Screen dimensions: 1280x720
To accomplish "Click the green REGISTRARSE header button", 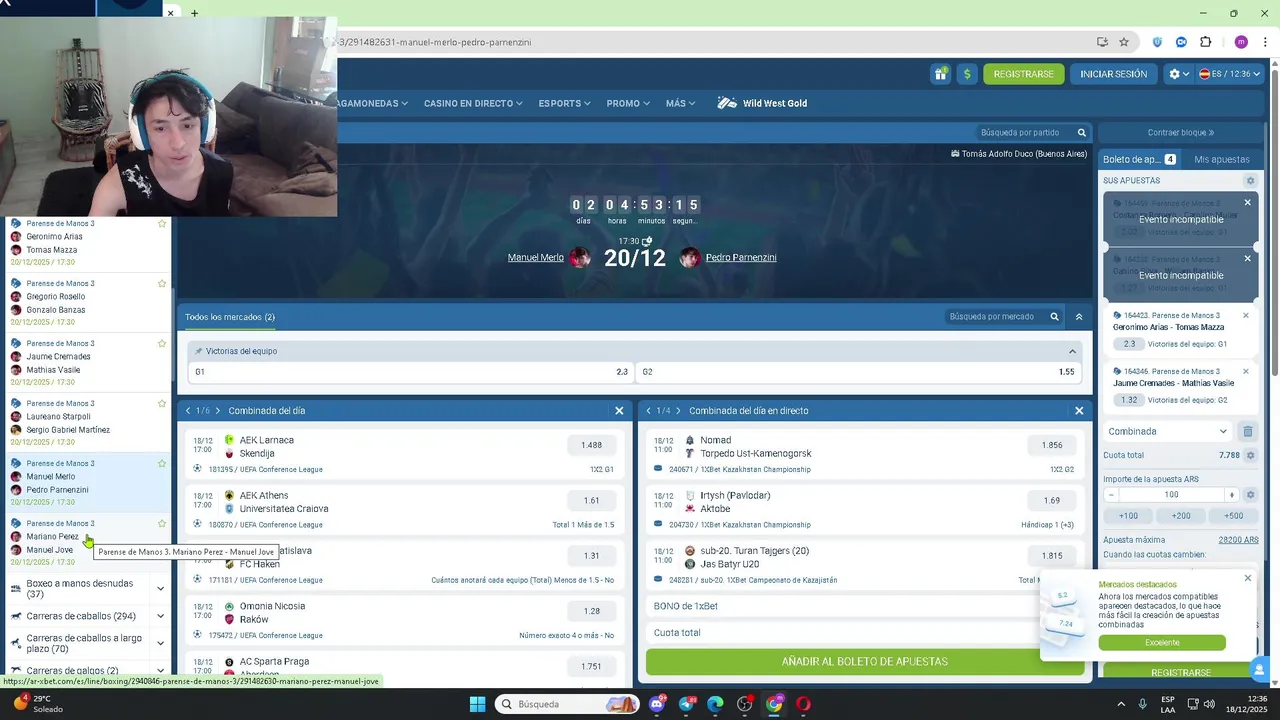I will point(1023,74).
